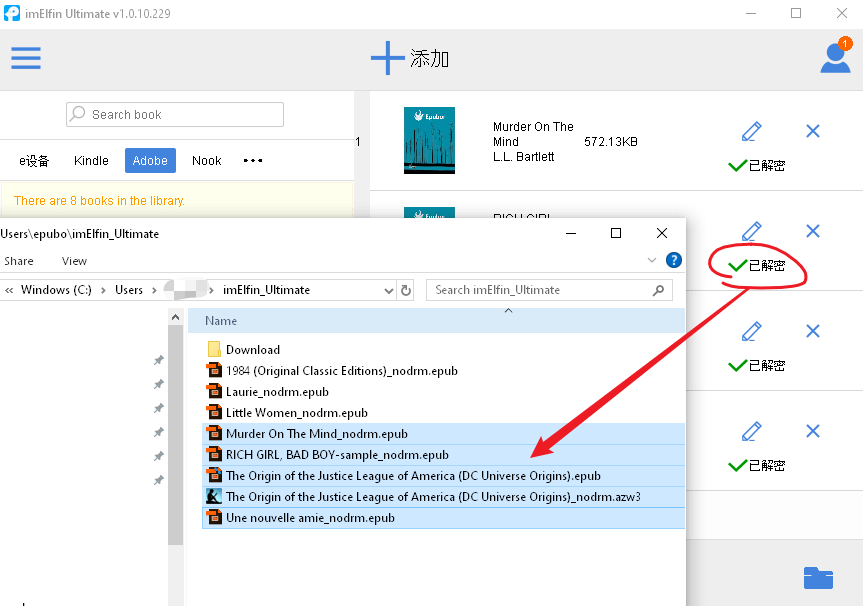This screenshot has height=606, width=863.
Task: Minimize the Explorer window
Action: click(571, 233)
